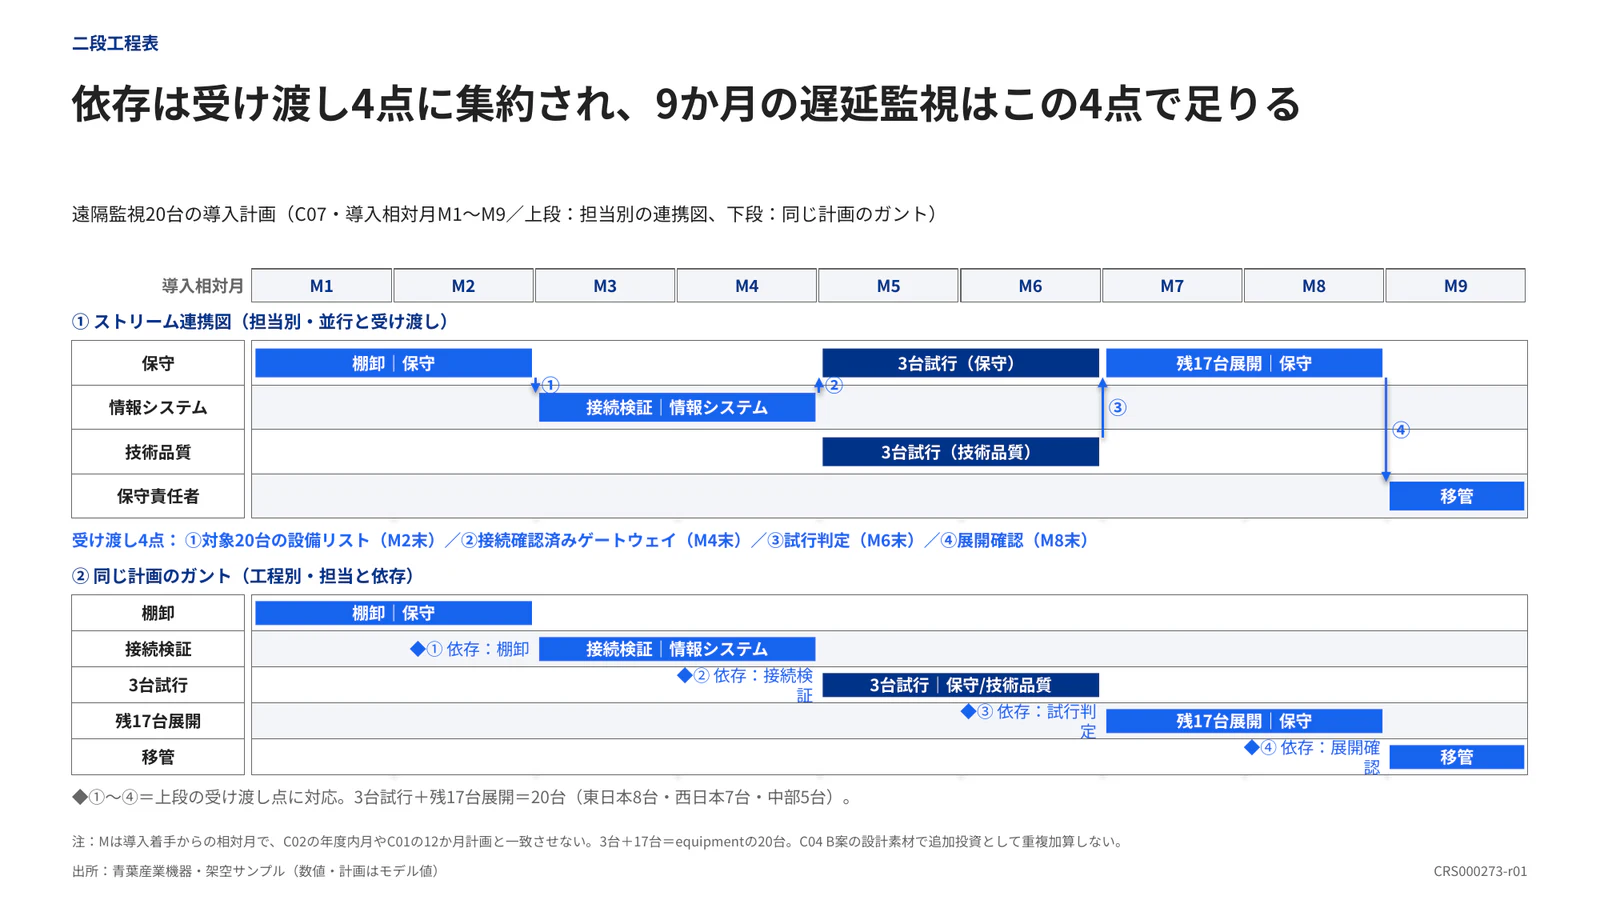Select the M9 month header cell

click(1455, 286)
